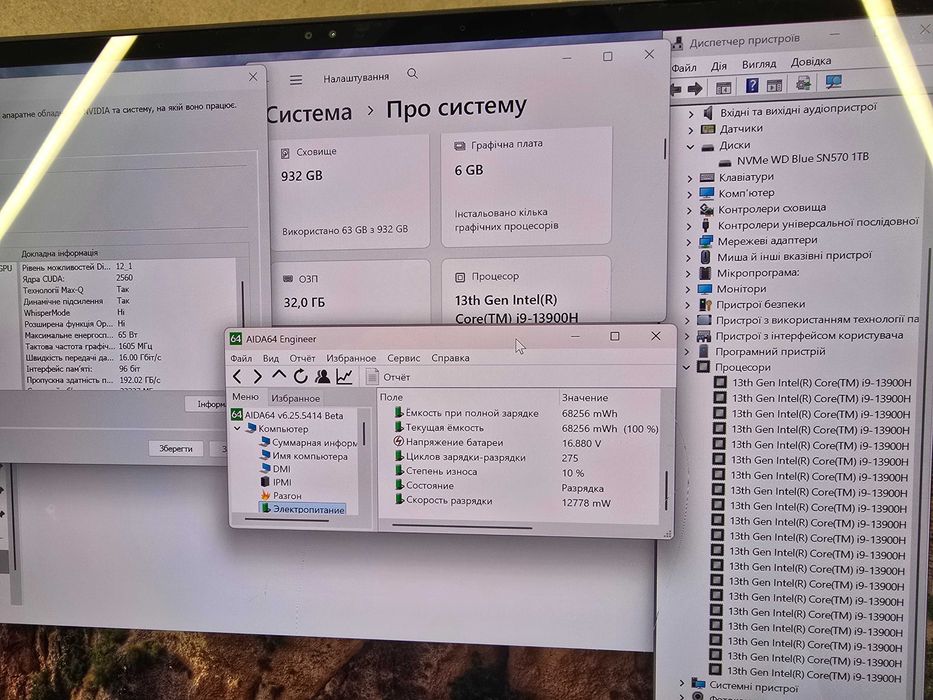Open Device Manager Вигляд menu
Viewport: 933px width, 700px height.
[759, 64]
